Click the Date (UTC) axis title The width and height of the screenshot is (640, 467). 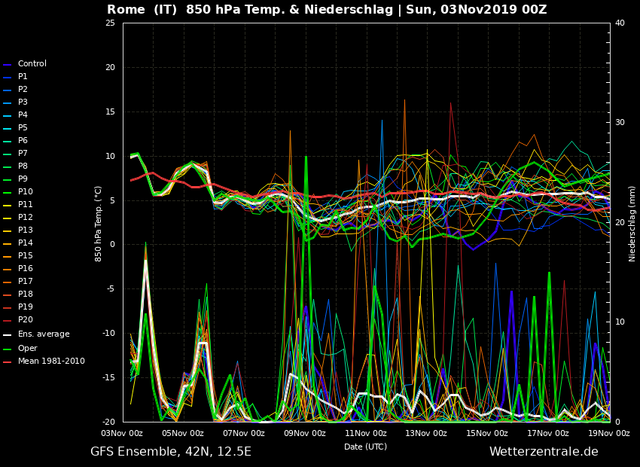pyautogui.click(x=365, y=447)
